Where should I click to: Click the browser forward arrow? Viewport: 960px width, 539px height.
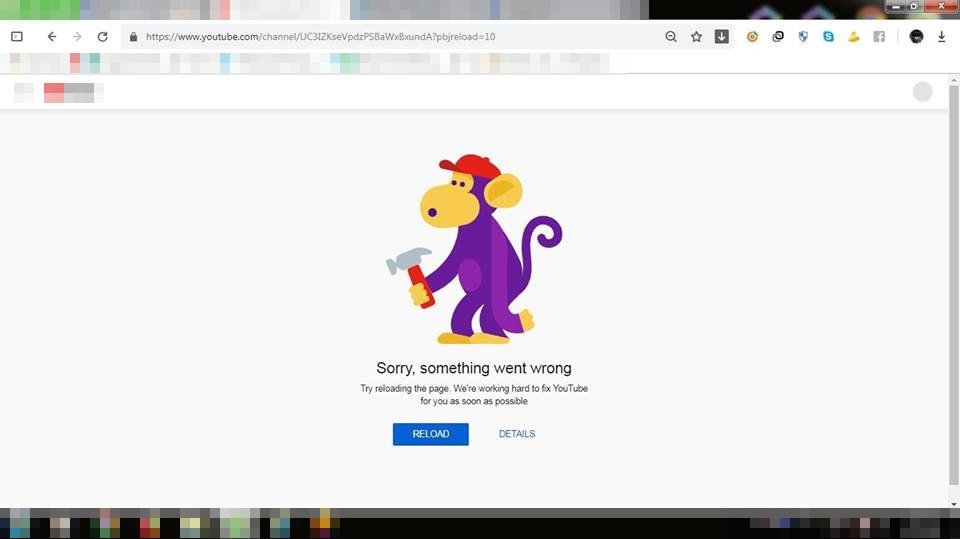pos(77,37)
